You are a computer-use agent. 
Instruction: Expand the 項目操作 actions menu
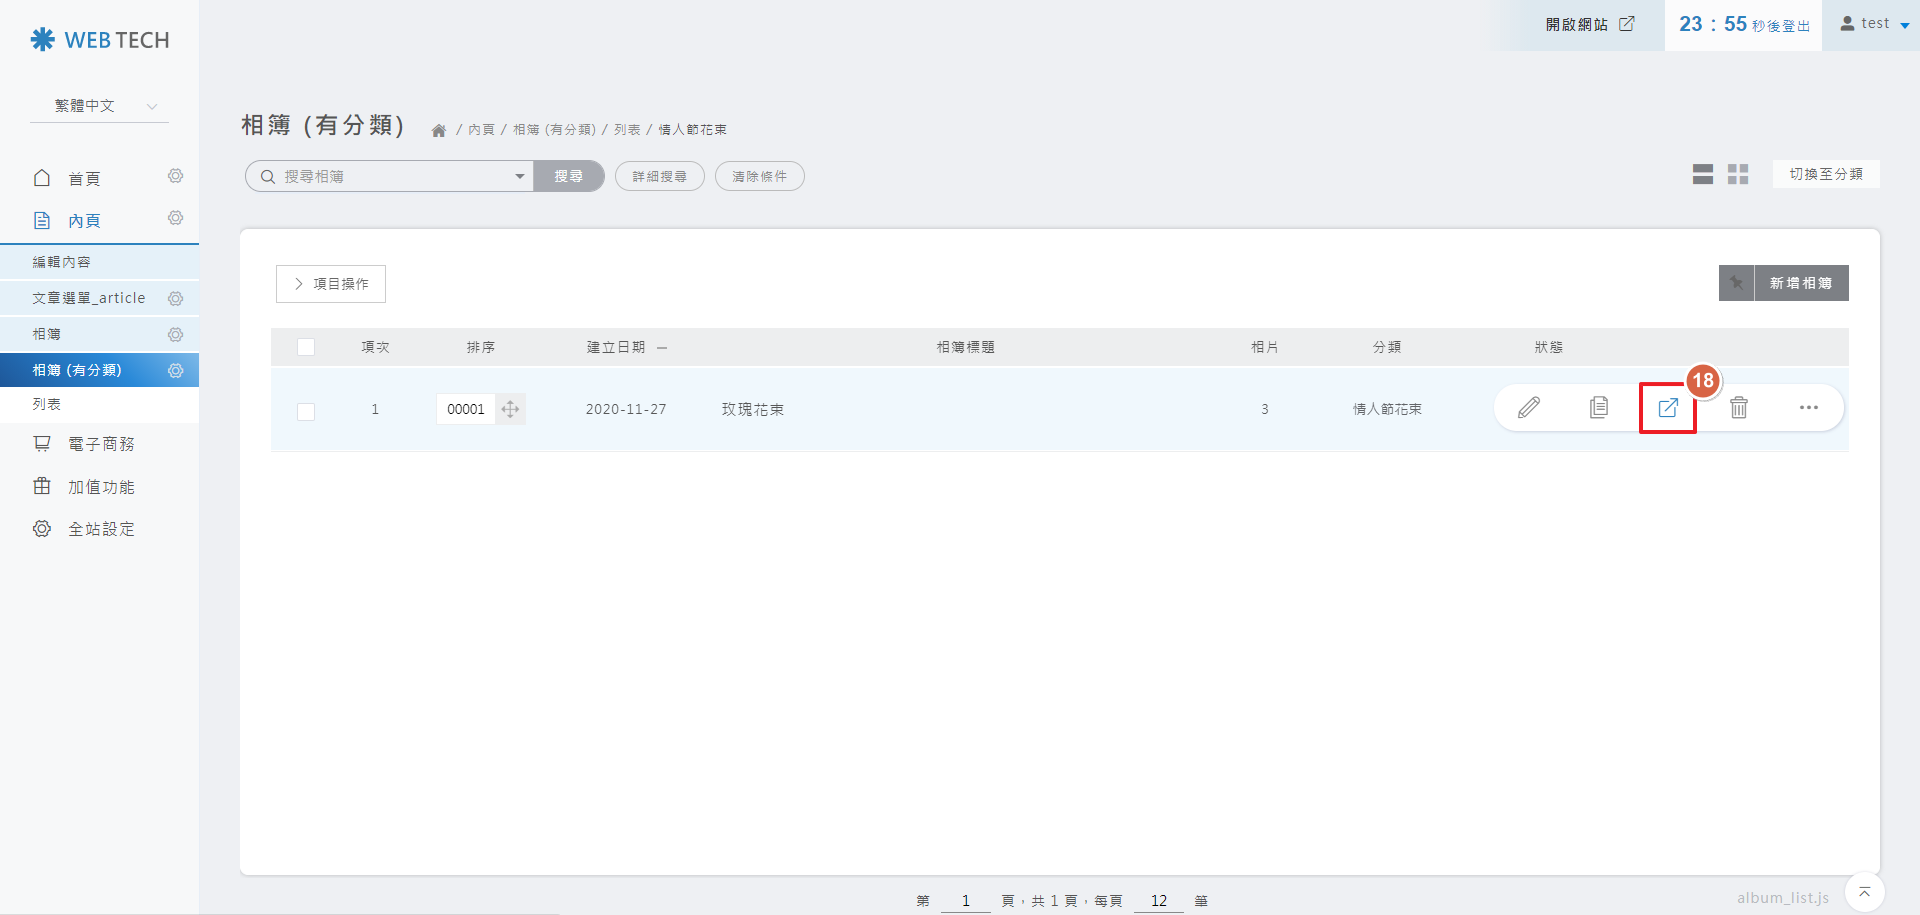(331, 284)
